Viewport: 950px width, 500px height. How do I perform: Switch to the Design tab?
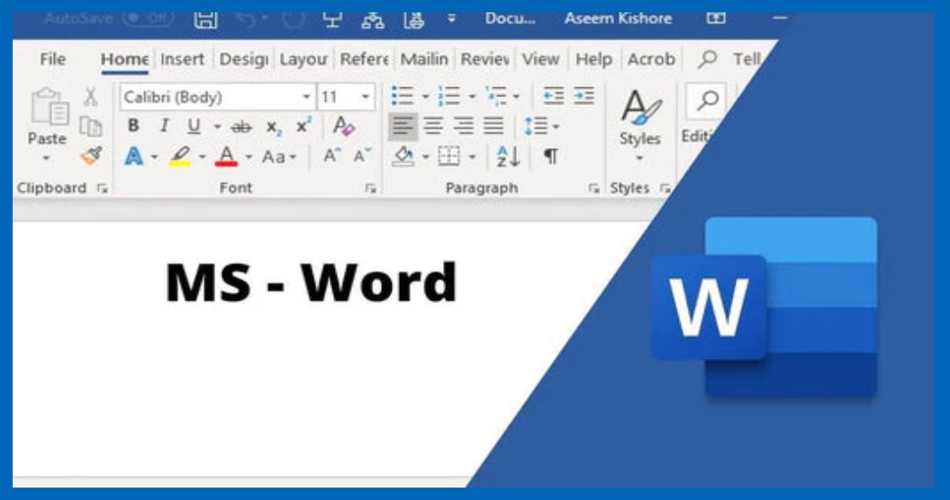pyautogui.click(x=244, y=59)
